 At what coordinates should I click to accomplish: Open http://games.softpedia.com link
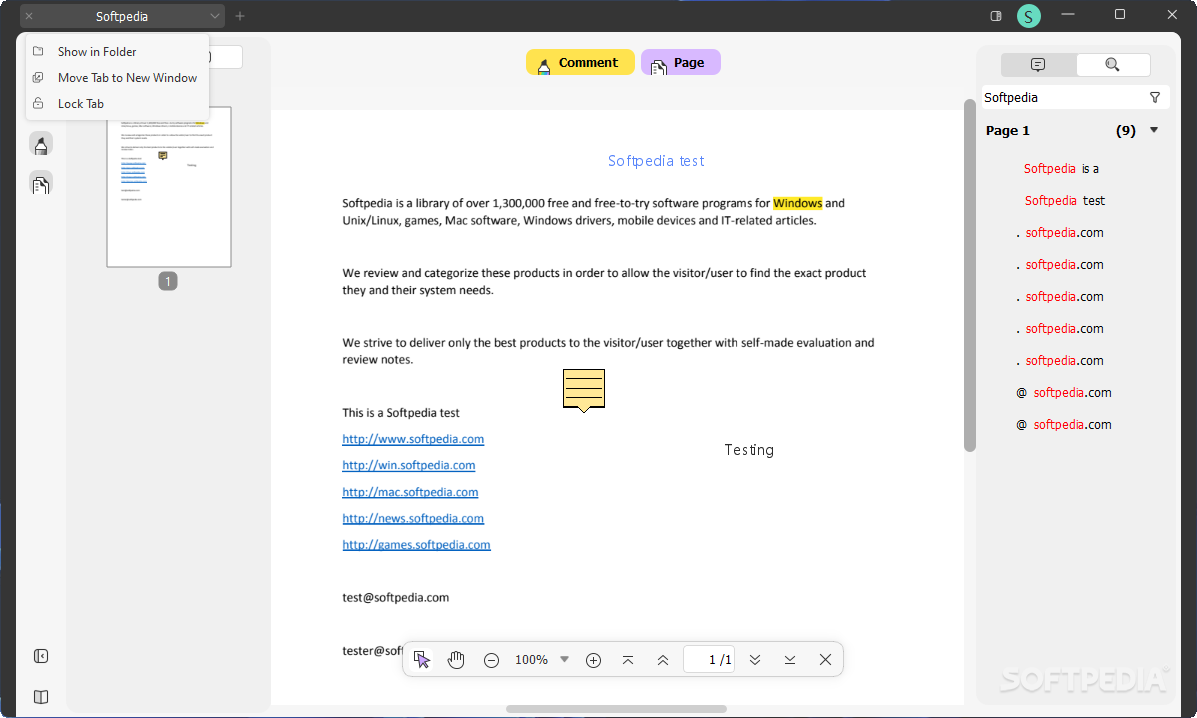click(416, 545)
